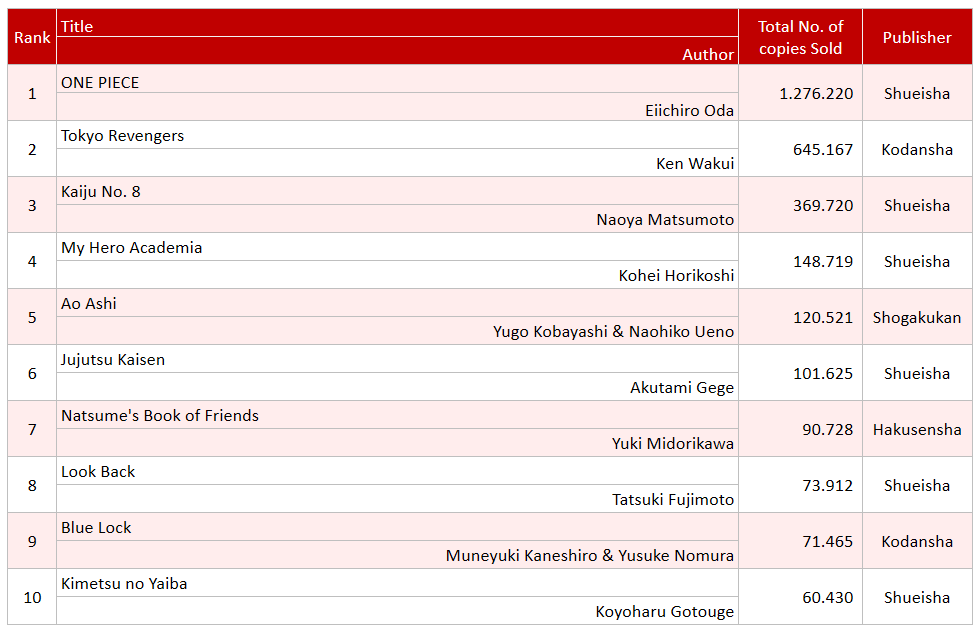Image resolution: width=980 pixels, height=634 pixels.
Task: Click the Shueisha cell in Look Back row
Action: (x=917, y=486)
